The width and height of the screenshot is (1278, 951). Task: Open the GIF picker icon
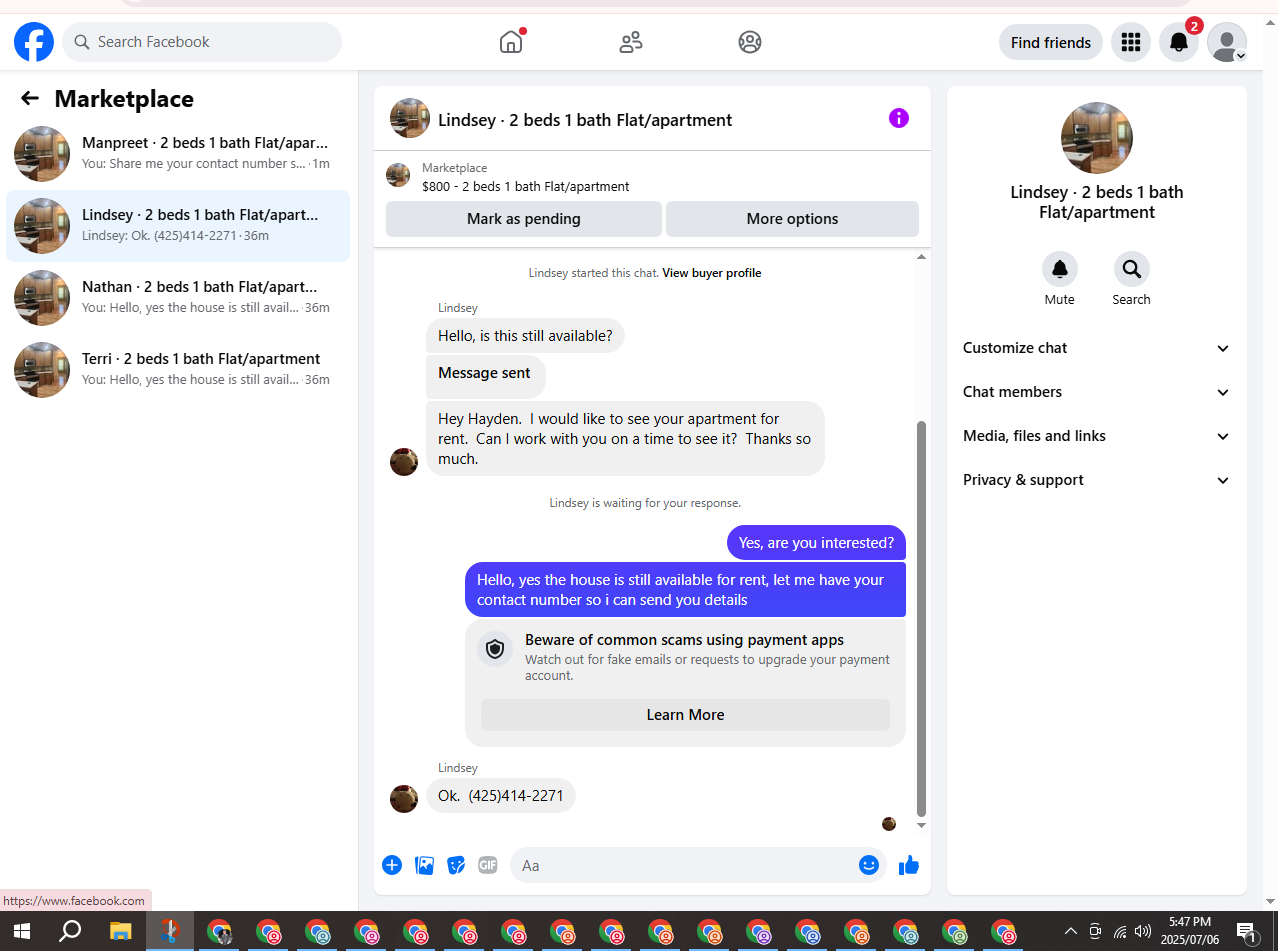pos(488,865)
